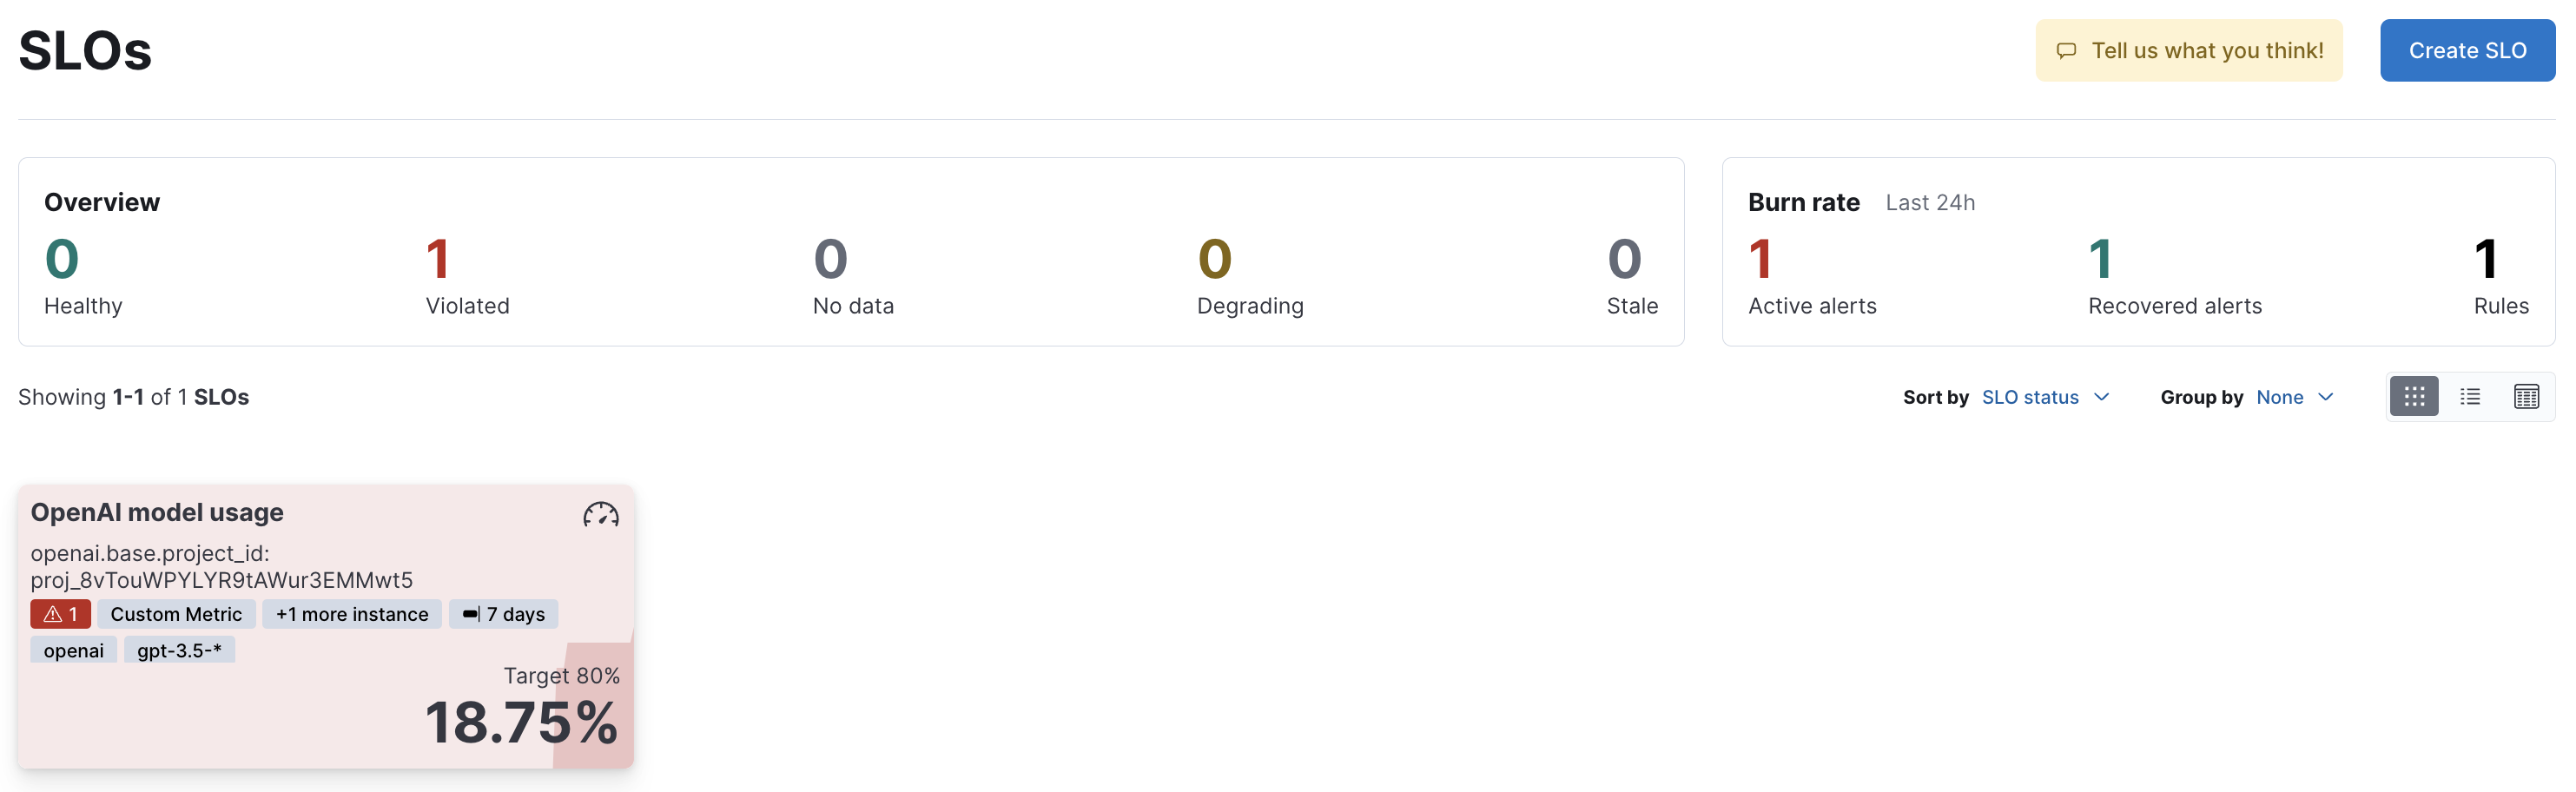2576x792 pixels.
Task: Switch to compact table view
Action: 2525,397
